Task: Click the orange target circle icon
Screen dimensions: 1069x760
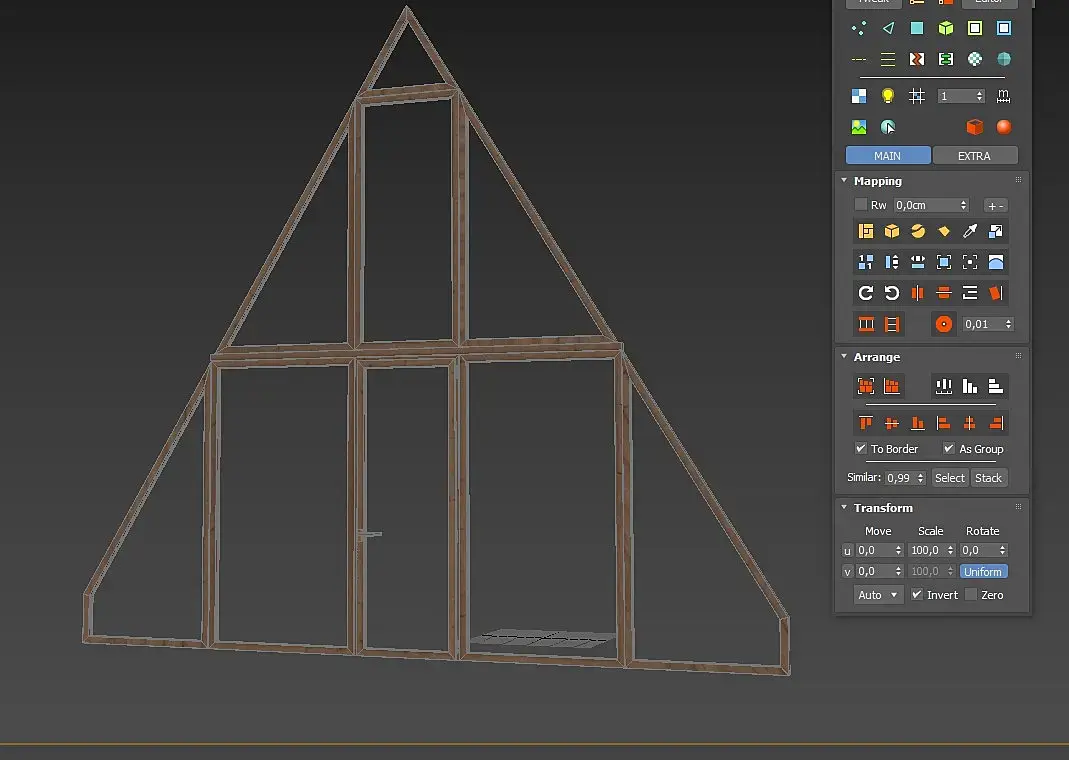Action: [x=943, y=324]
